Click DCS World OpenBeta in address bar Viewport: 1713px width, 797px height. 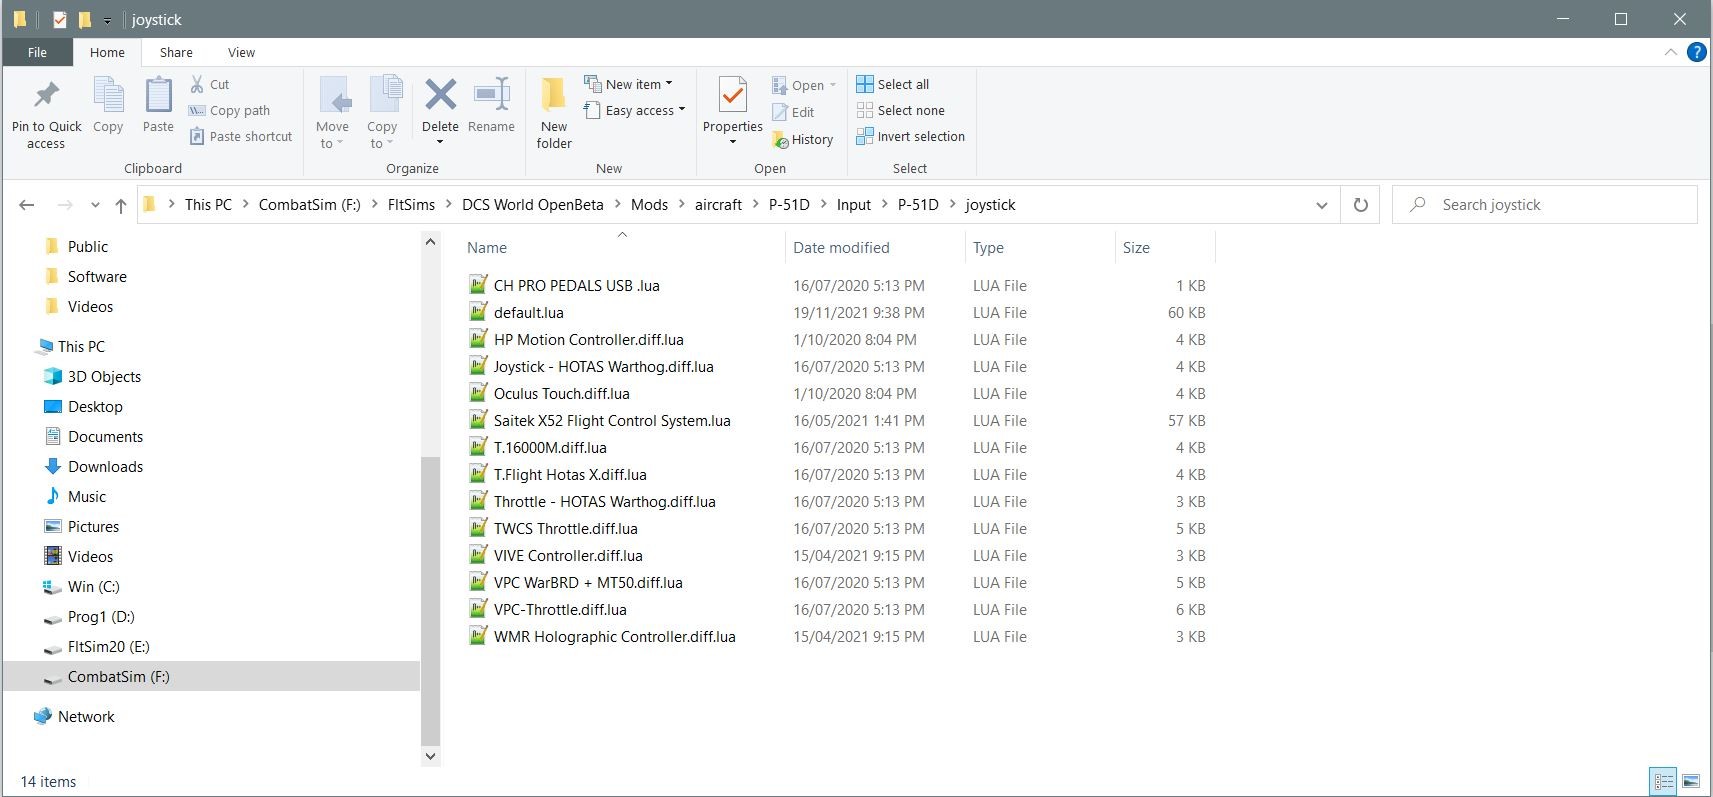[x=532, y=205]
